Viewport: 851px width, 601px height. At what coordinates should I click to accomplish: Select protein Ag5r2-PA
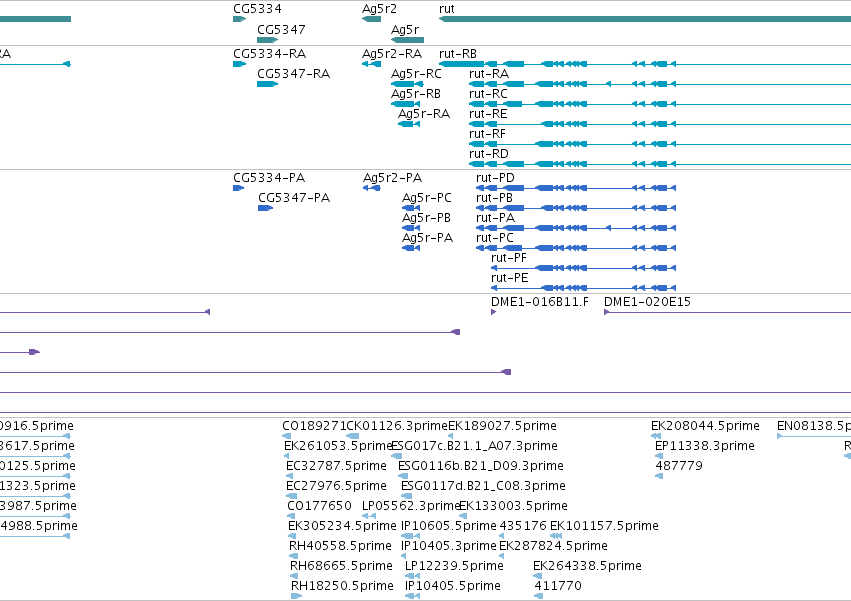pyautogui.click(x=372, y=188)
